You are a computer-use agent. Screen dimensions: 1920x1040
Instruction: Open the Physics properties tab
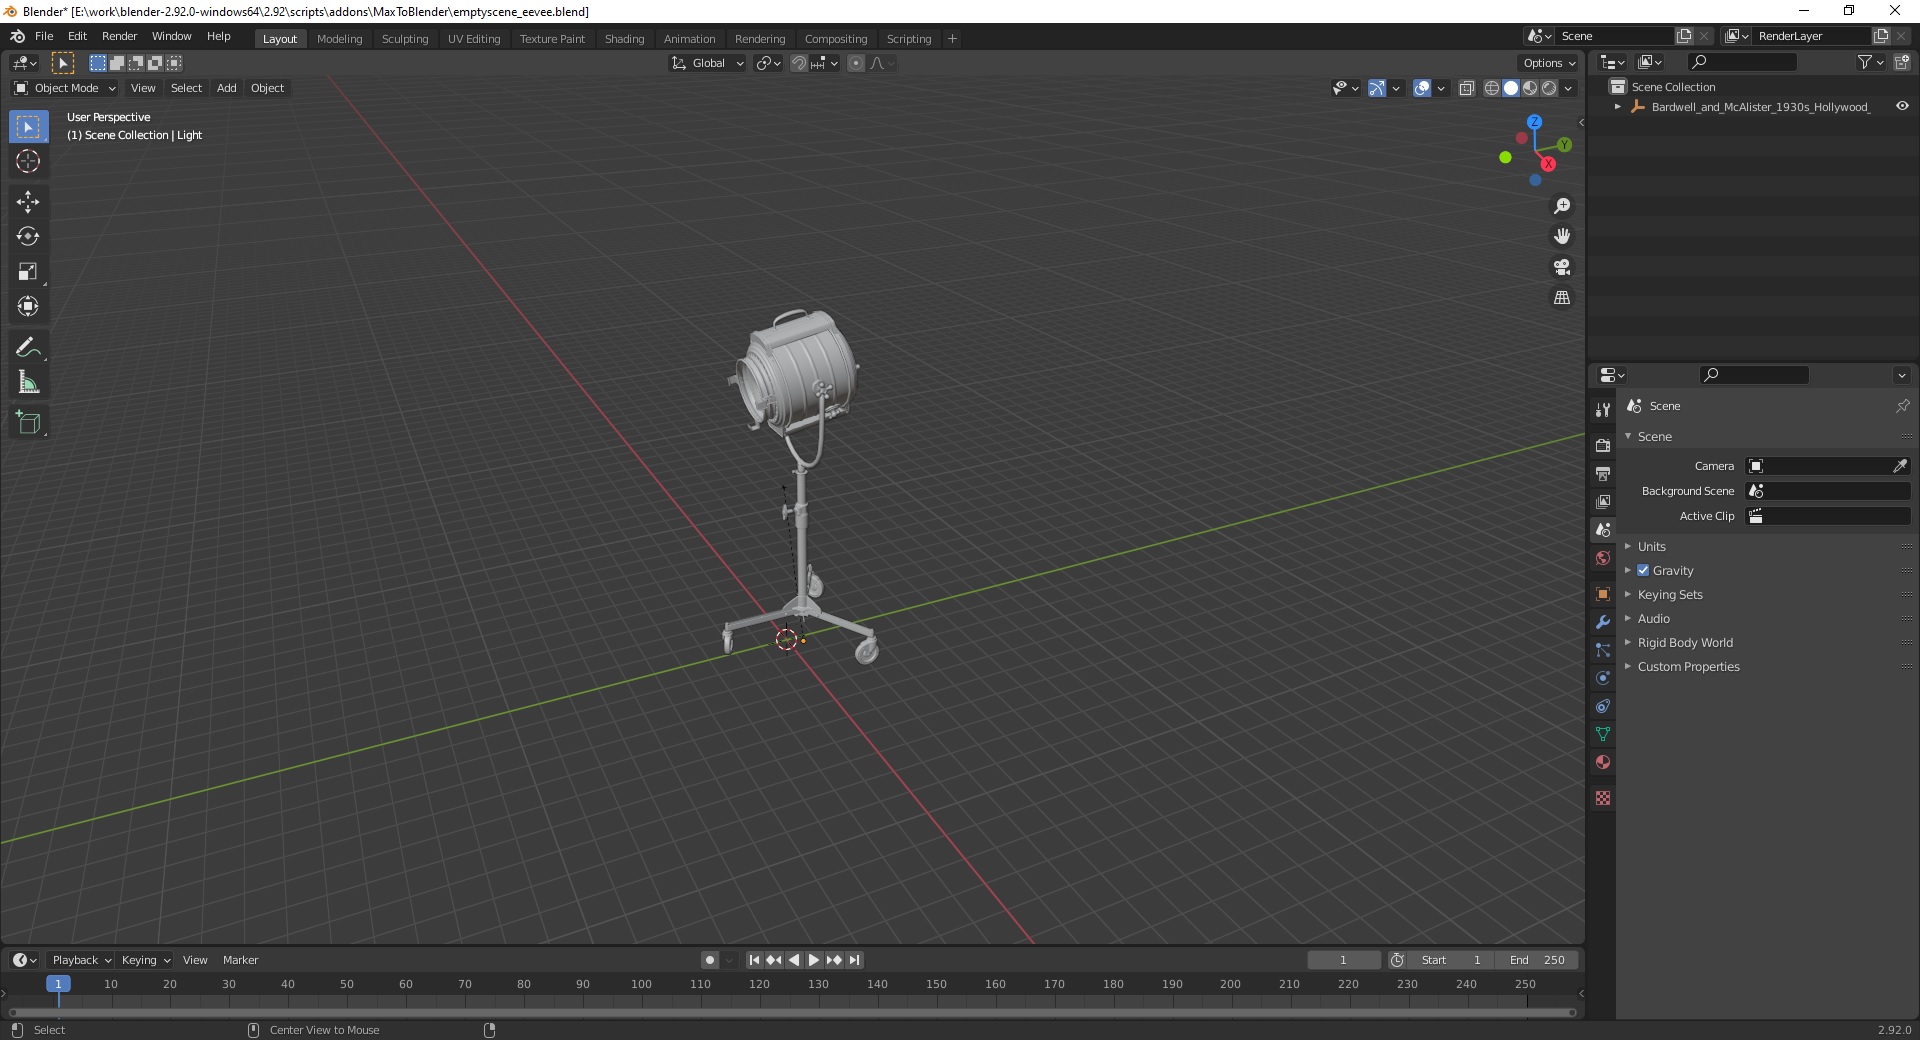click(1603, 678)
